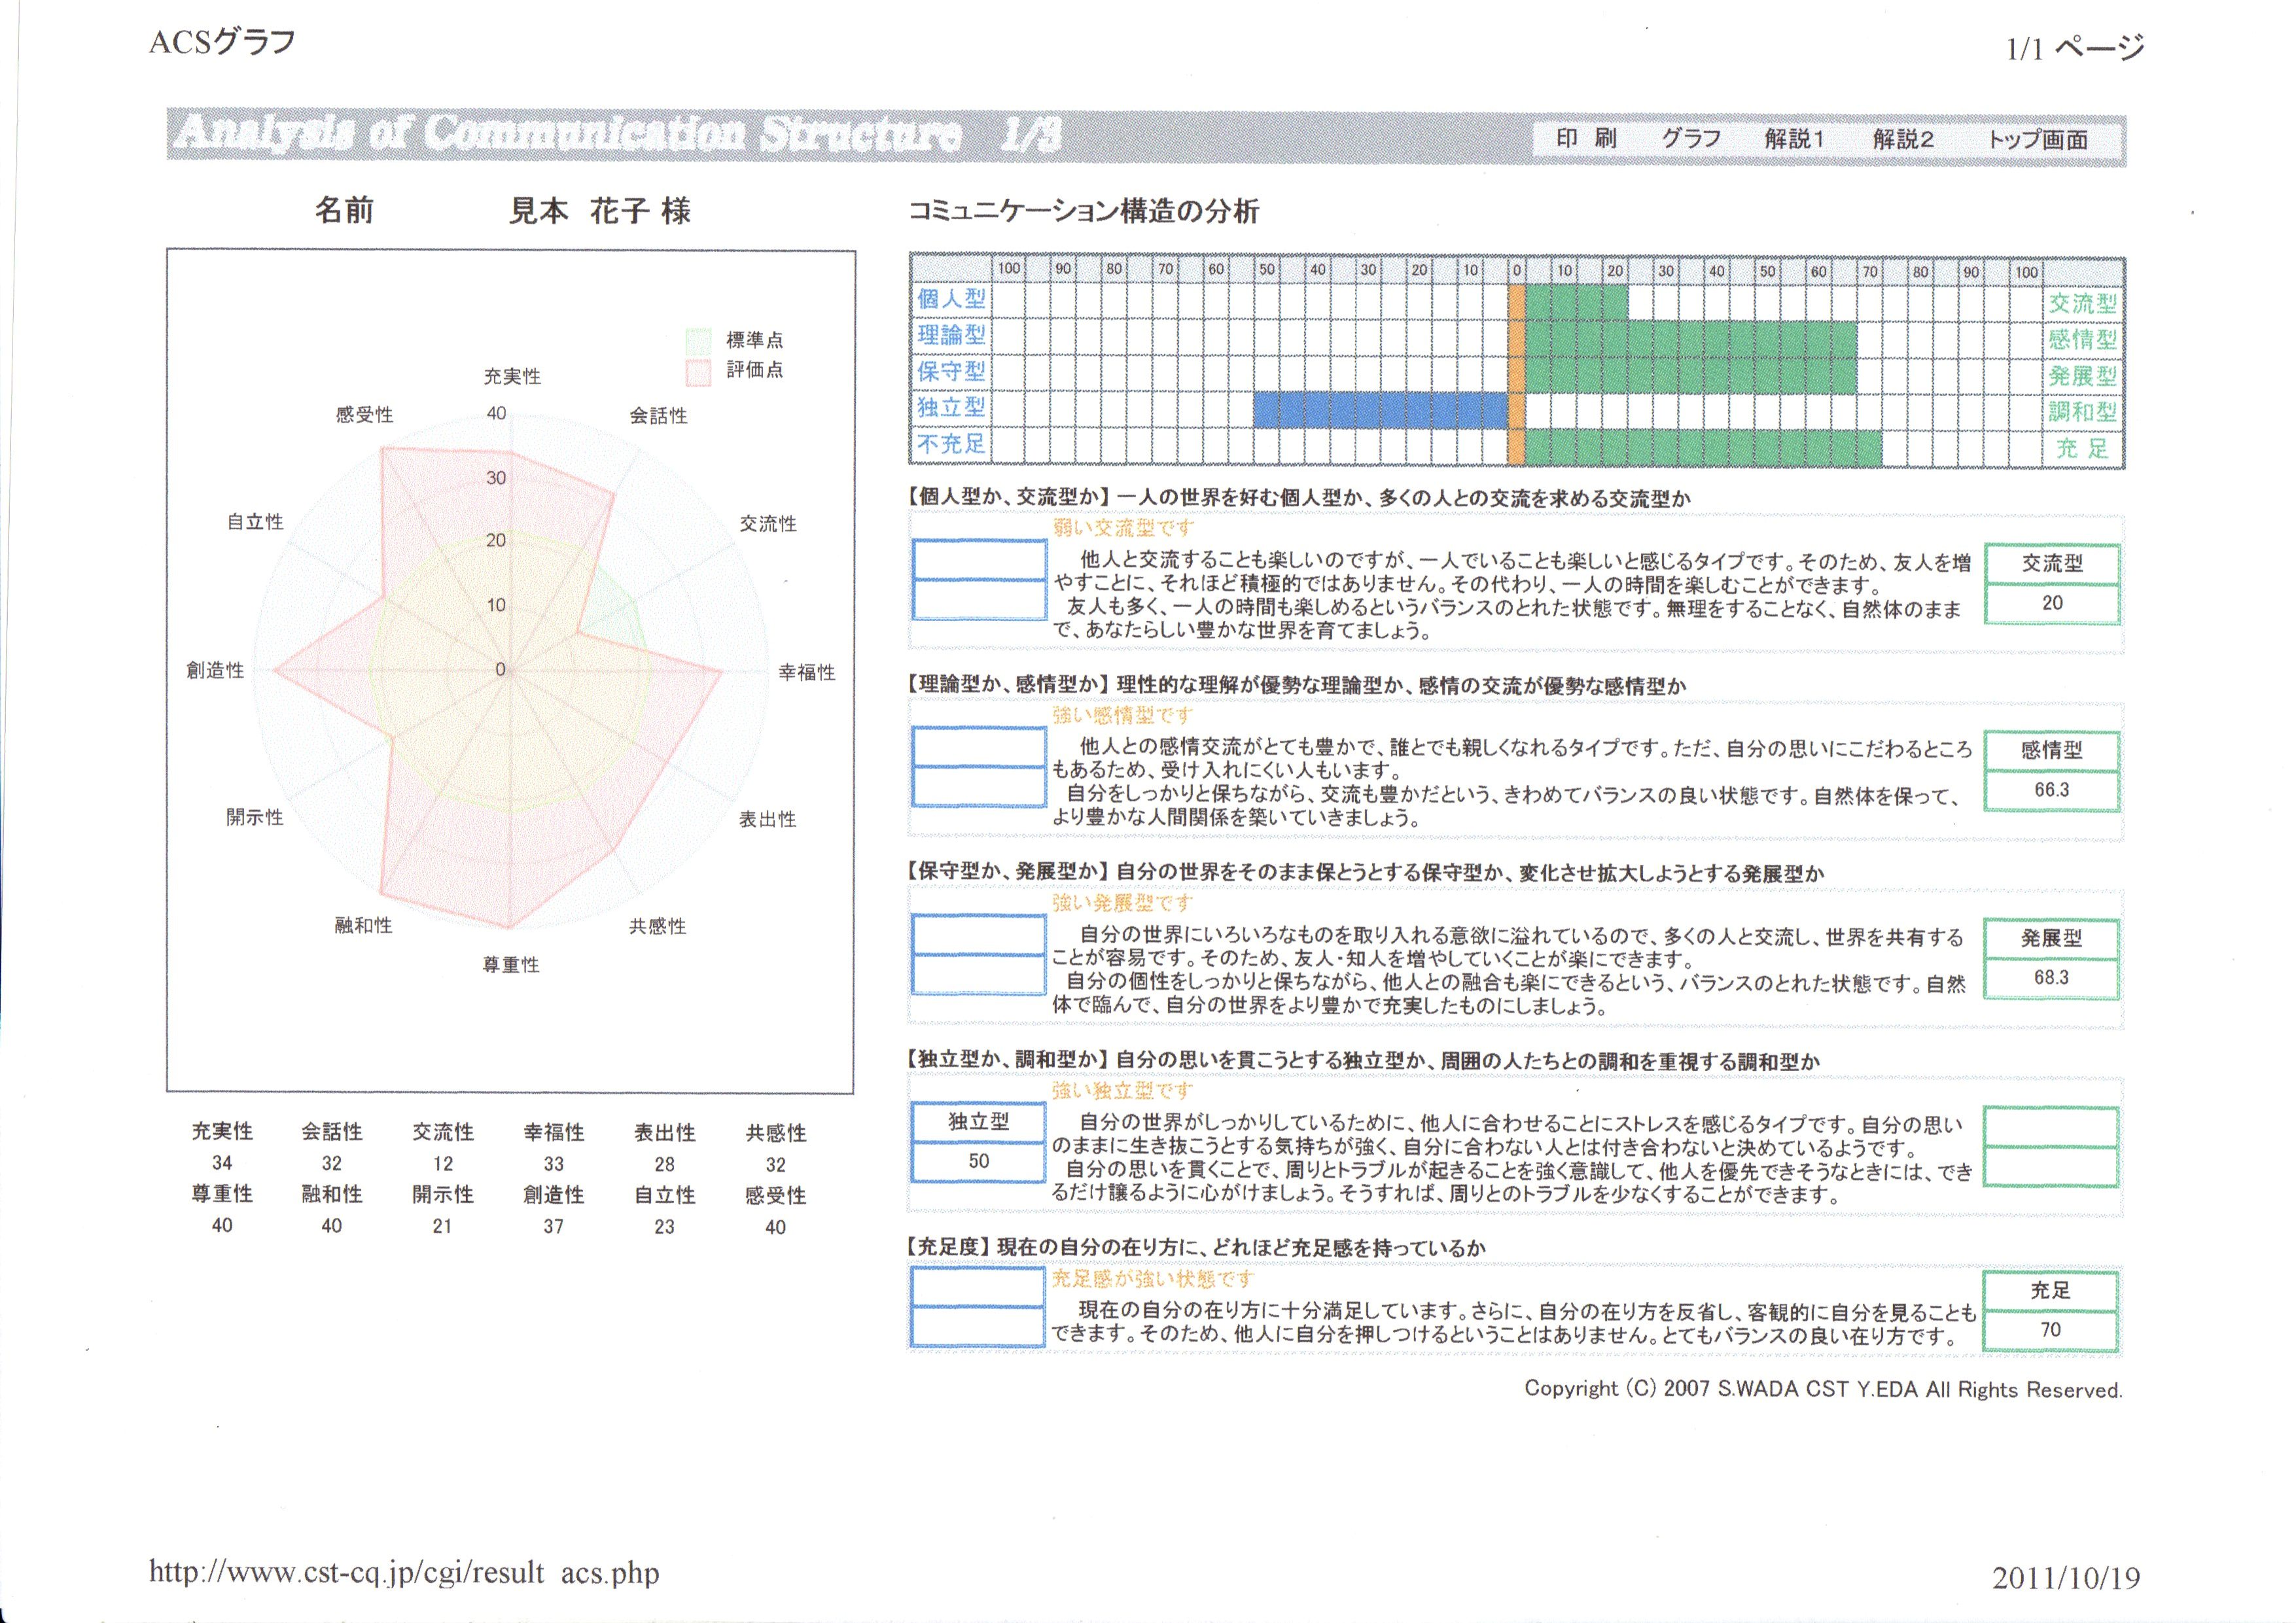Select the 評価点 pink legend swatch

[x=698, y=372]
